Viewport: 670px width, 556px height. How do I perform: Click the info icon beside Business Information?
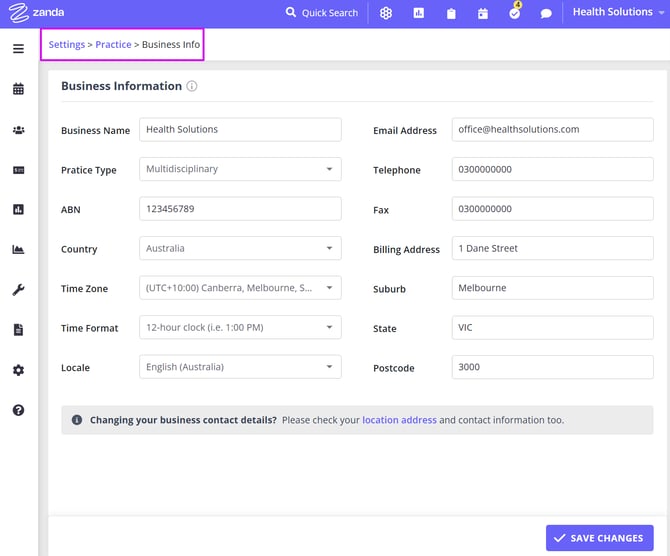(192, 86)
